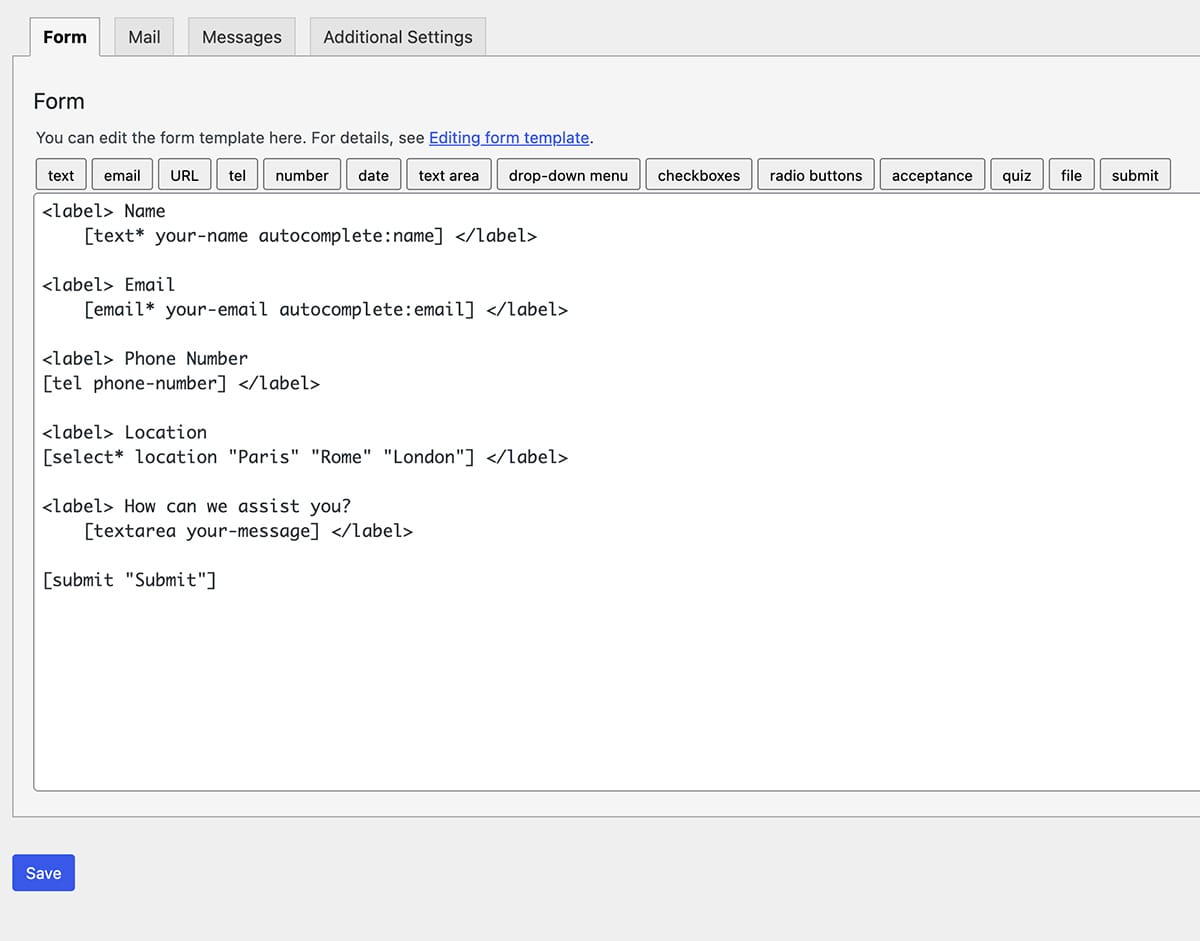Add a URL field tag
1200x941 pixels.
(184, 175)
